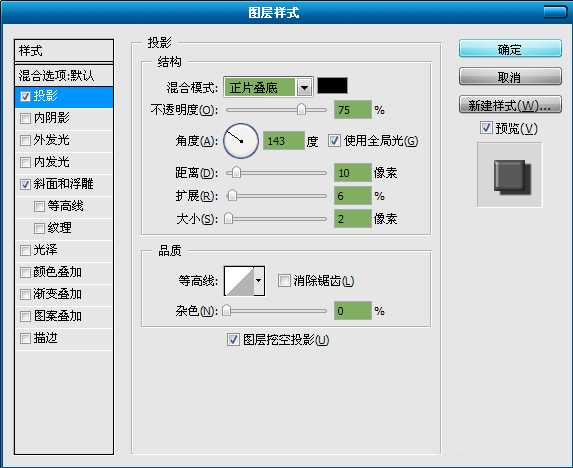
Task: Enable the 光泽 checkbox
Action: pyautogui.click(x=25, y=250)
